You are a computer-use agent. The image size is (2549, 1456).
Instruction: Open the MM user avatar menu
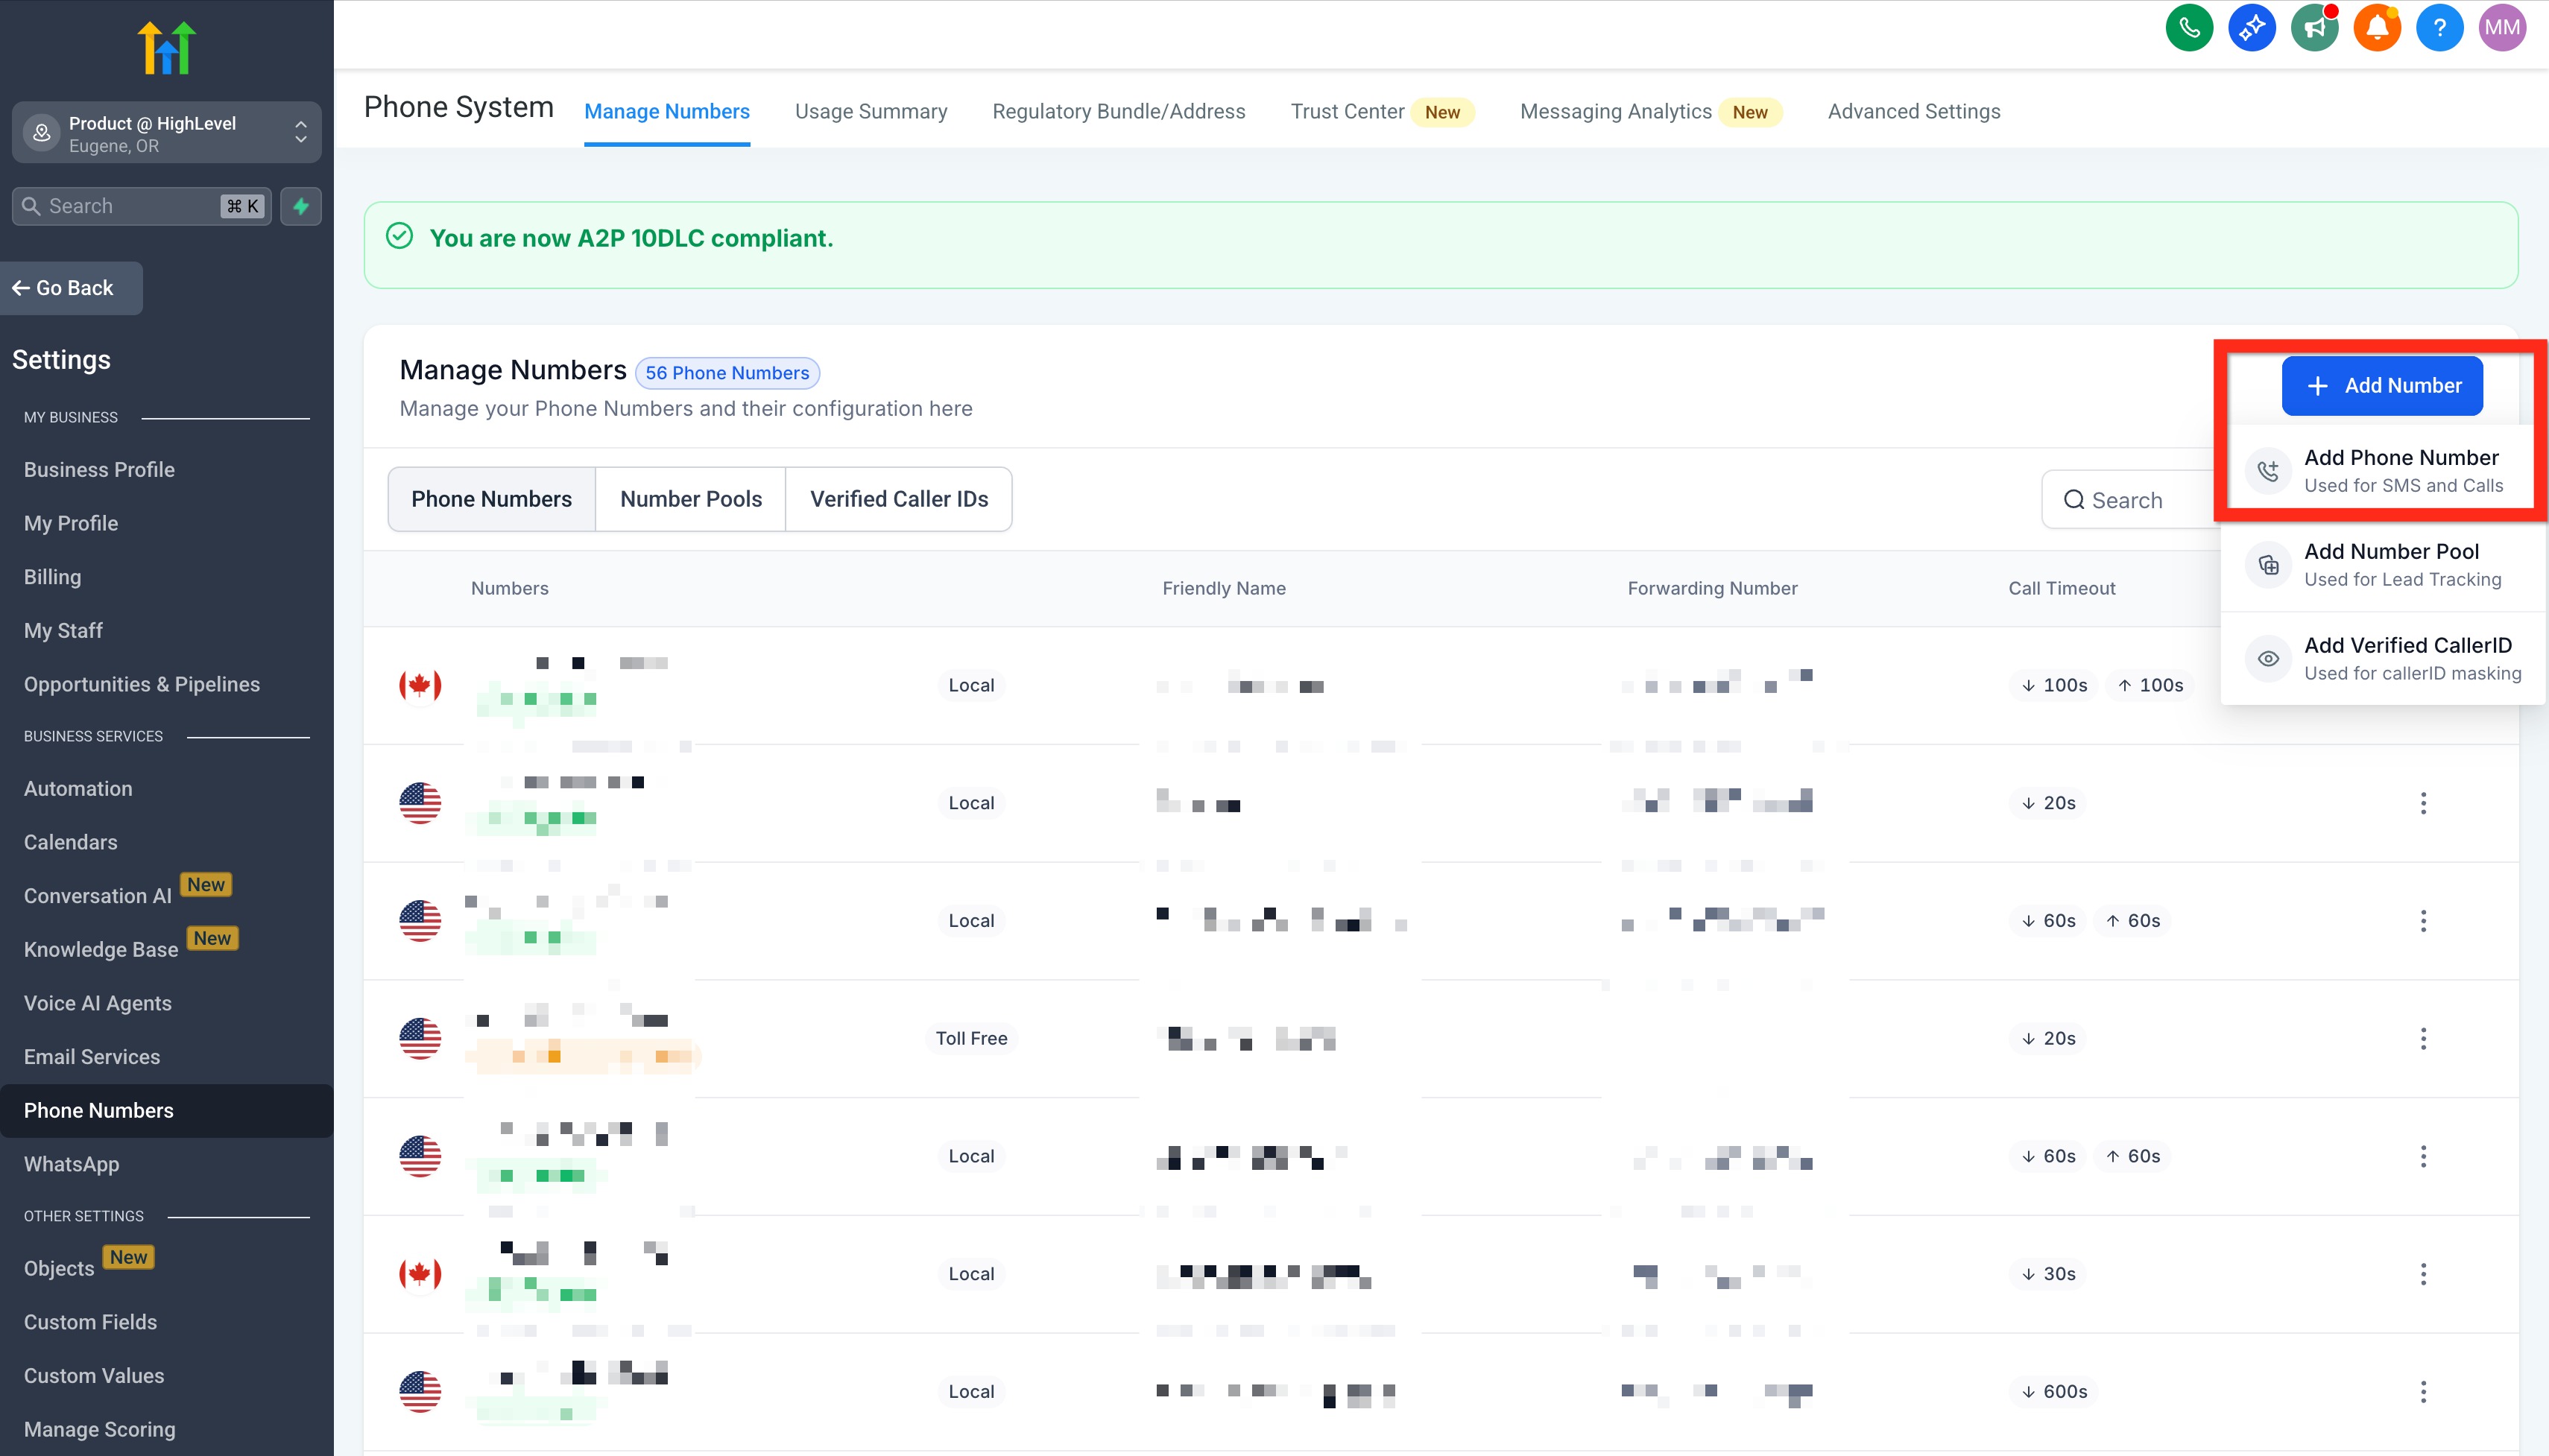(2502, 27)
